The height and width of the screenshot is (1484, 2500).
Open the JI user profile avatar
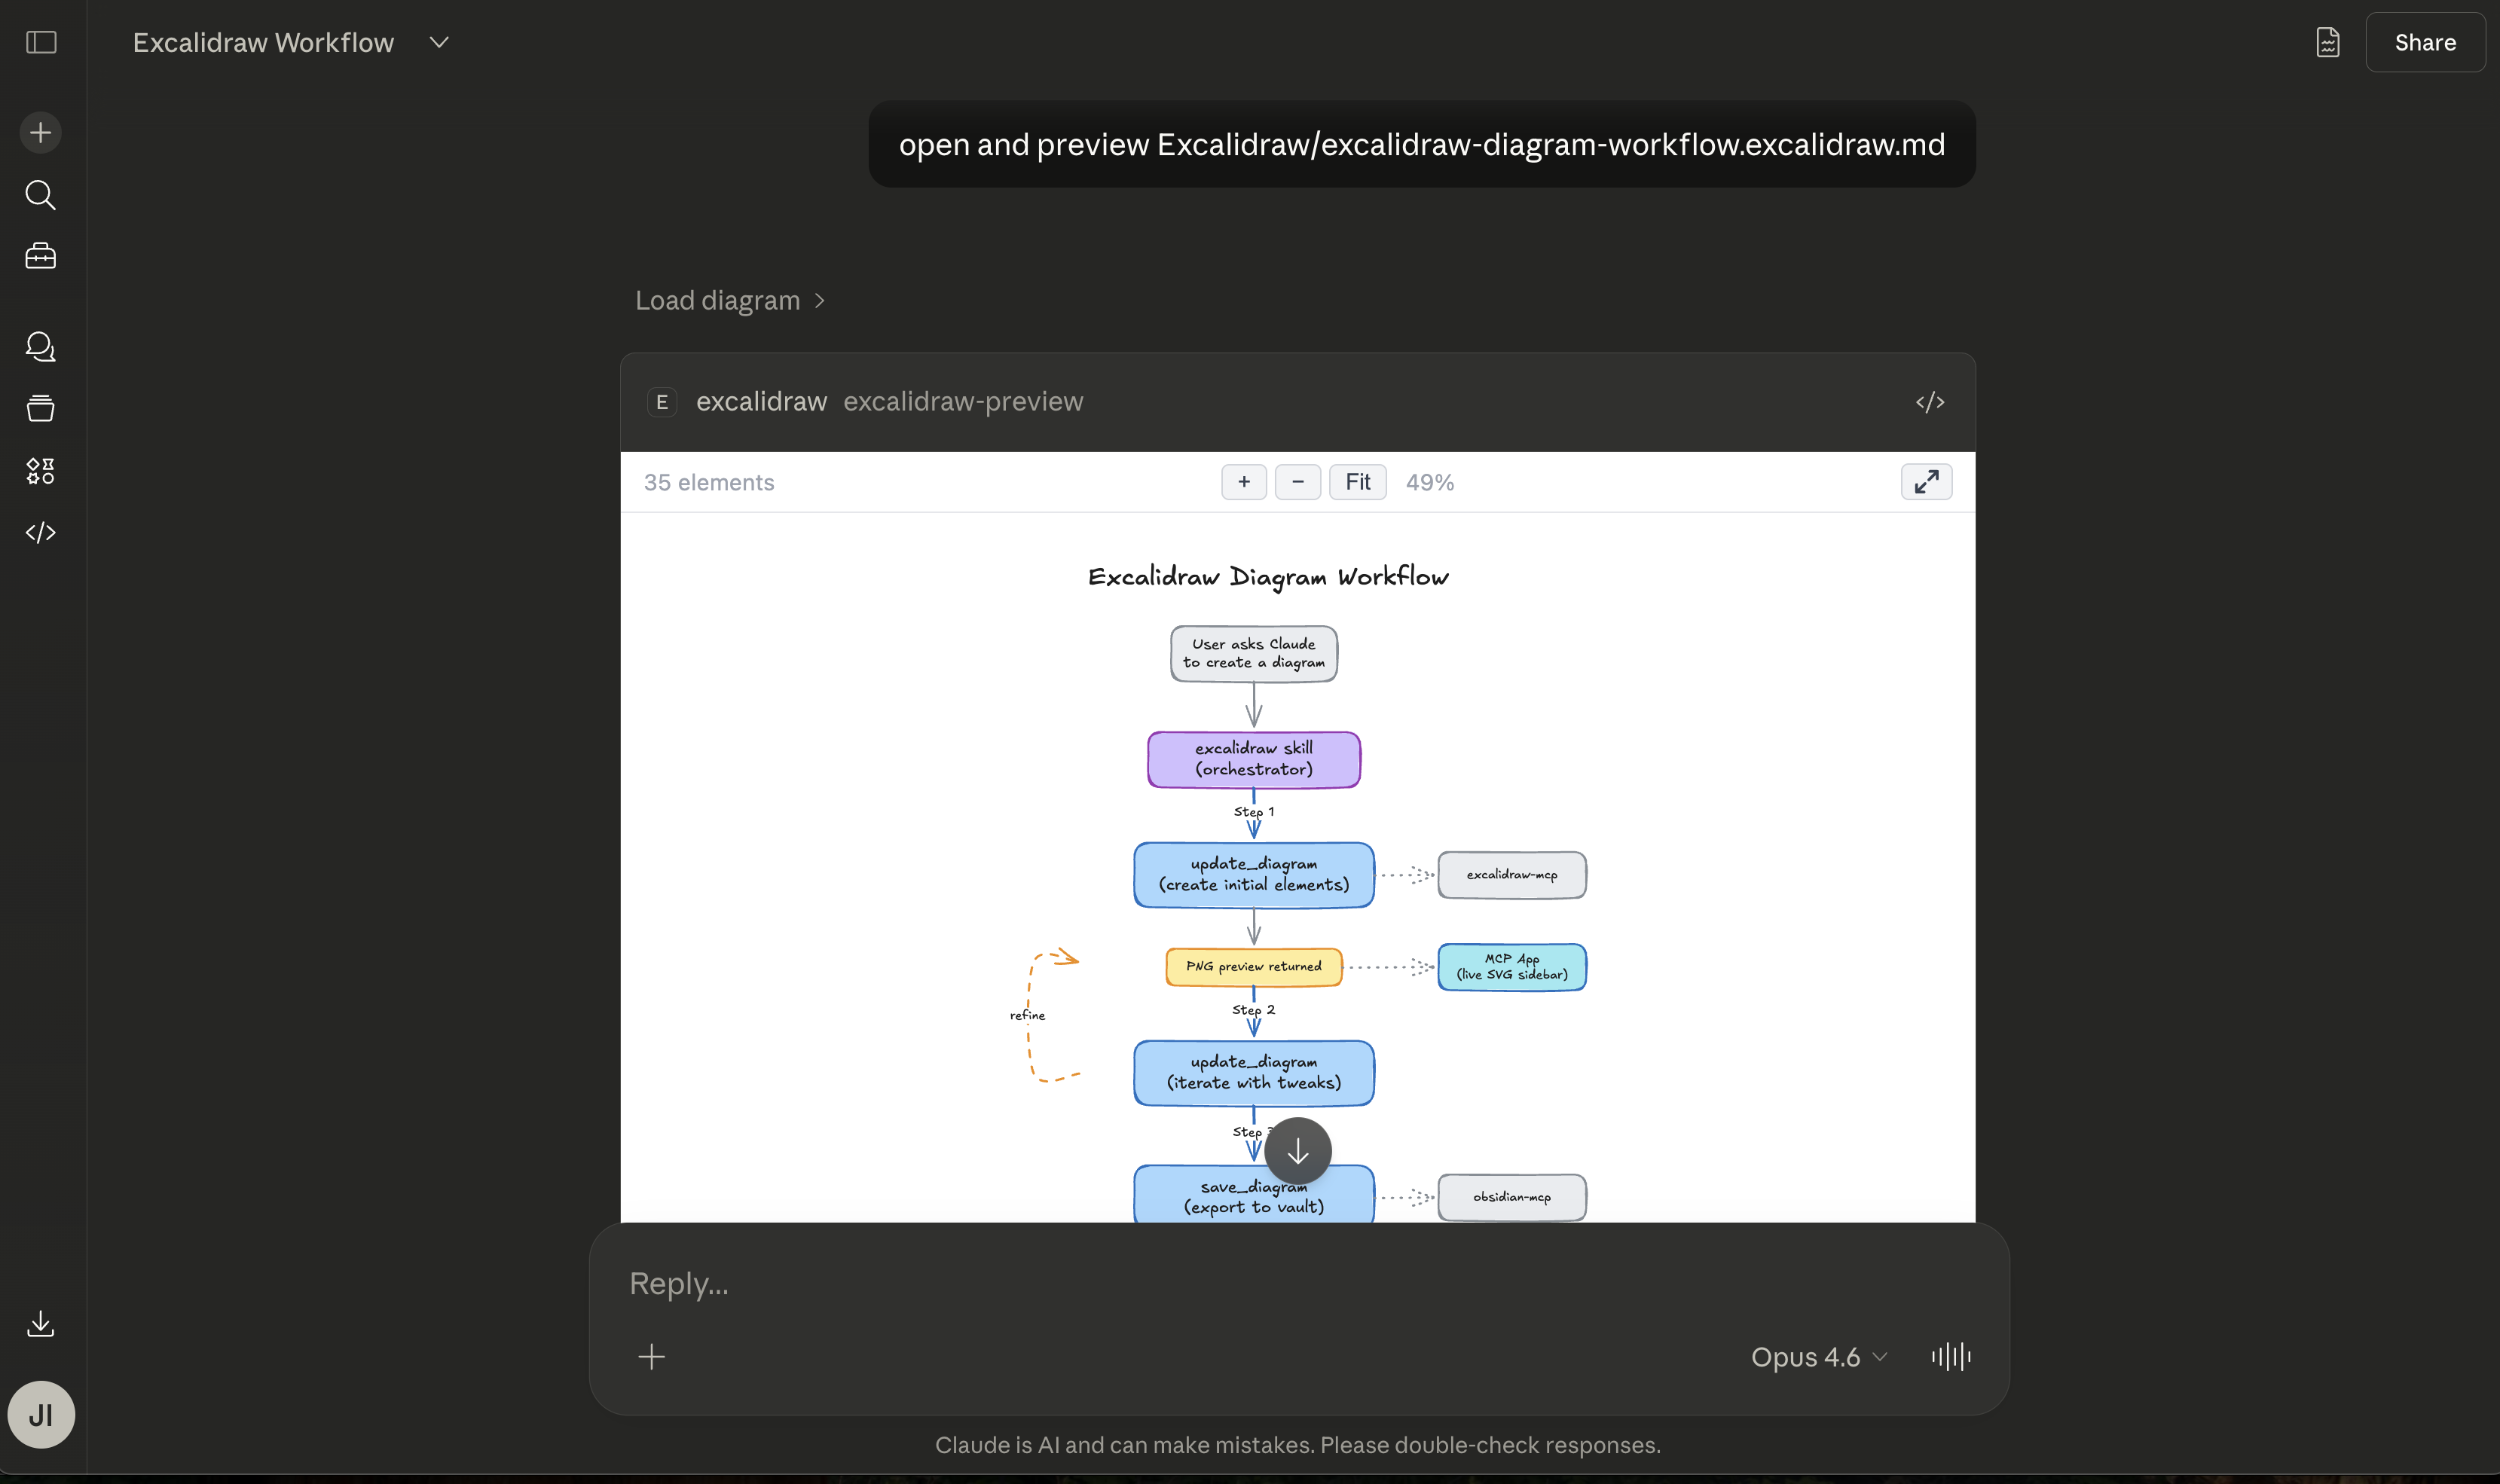(41, 1415)
